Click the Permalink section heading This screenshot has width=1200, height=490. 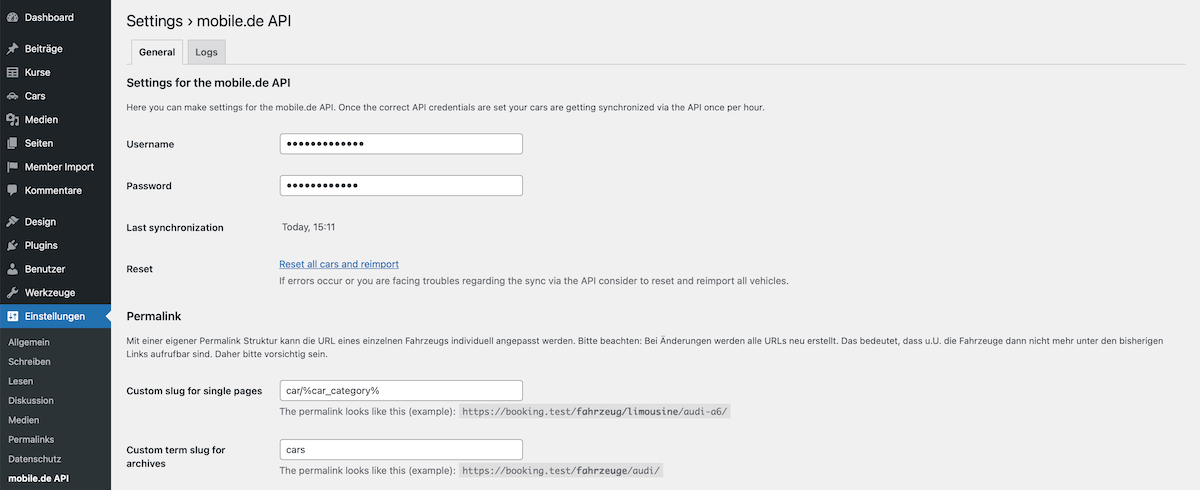click(154, 316)
